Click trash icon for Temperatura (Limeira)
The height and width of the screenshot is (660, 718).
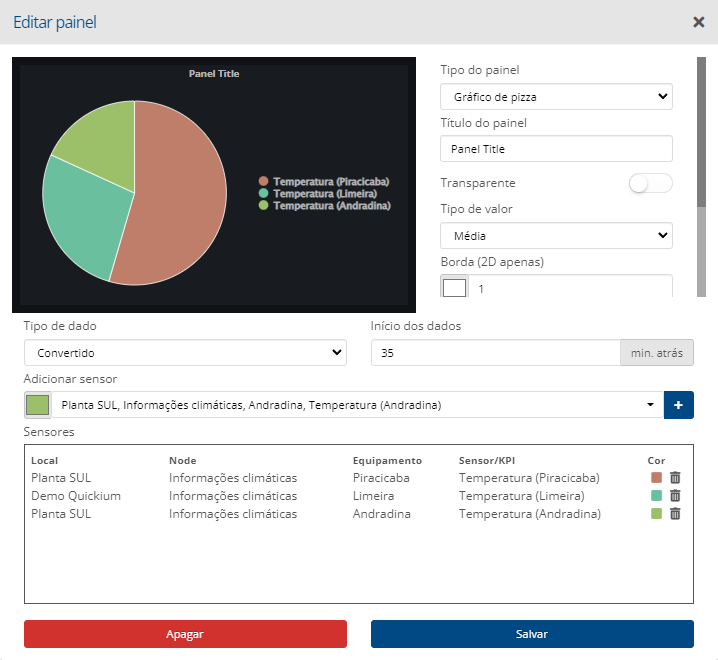[x=675, y=496]
